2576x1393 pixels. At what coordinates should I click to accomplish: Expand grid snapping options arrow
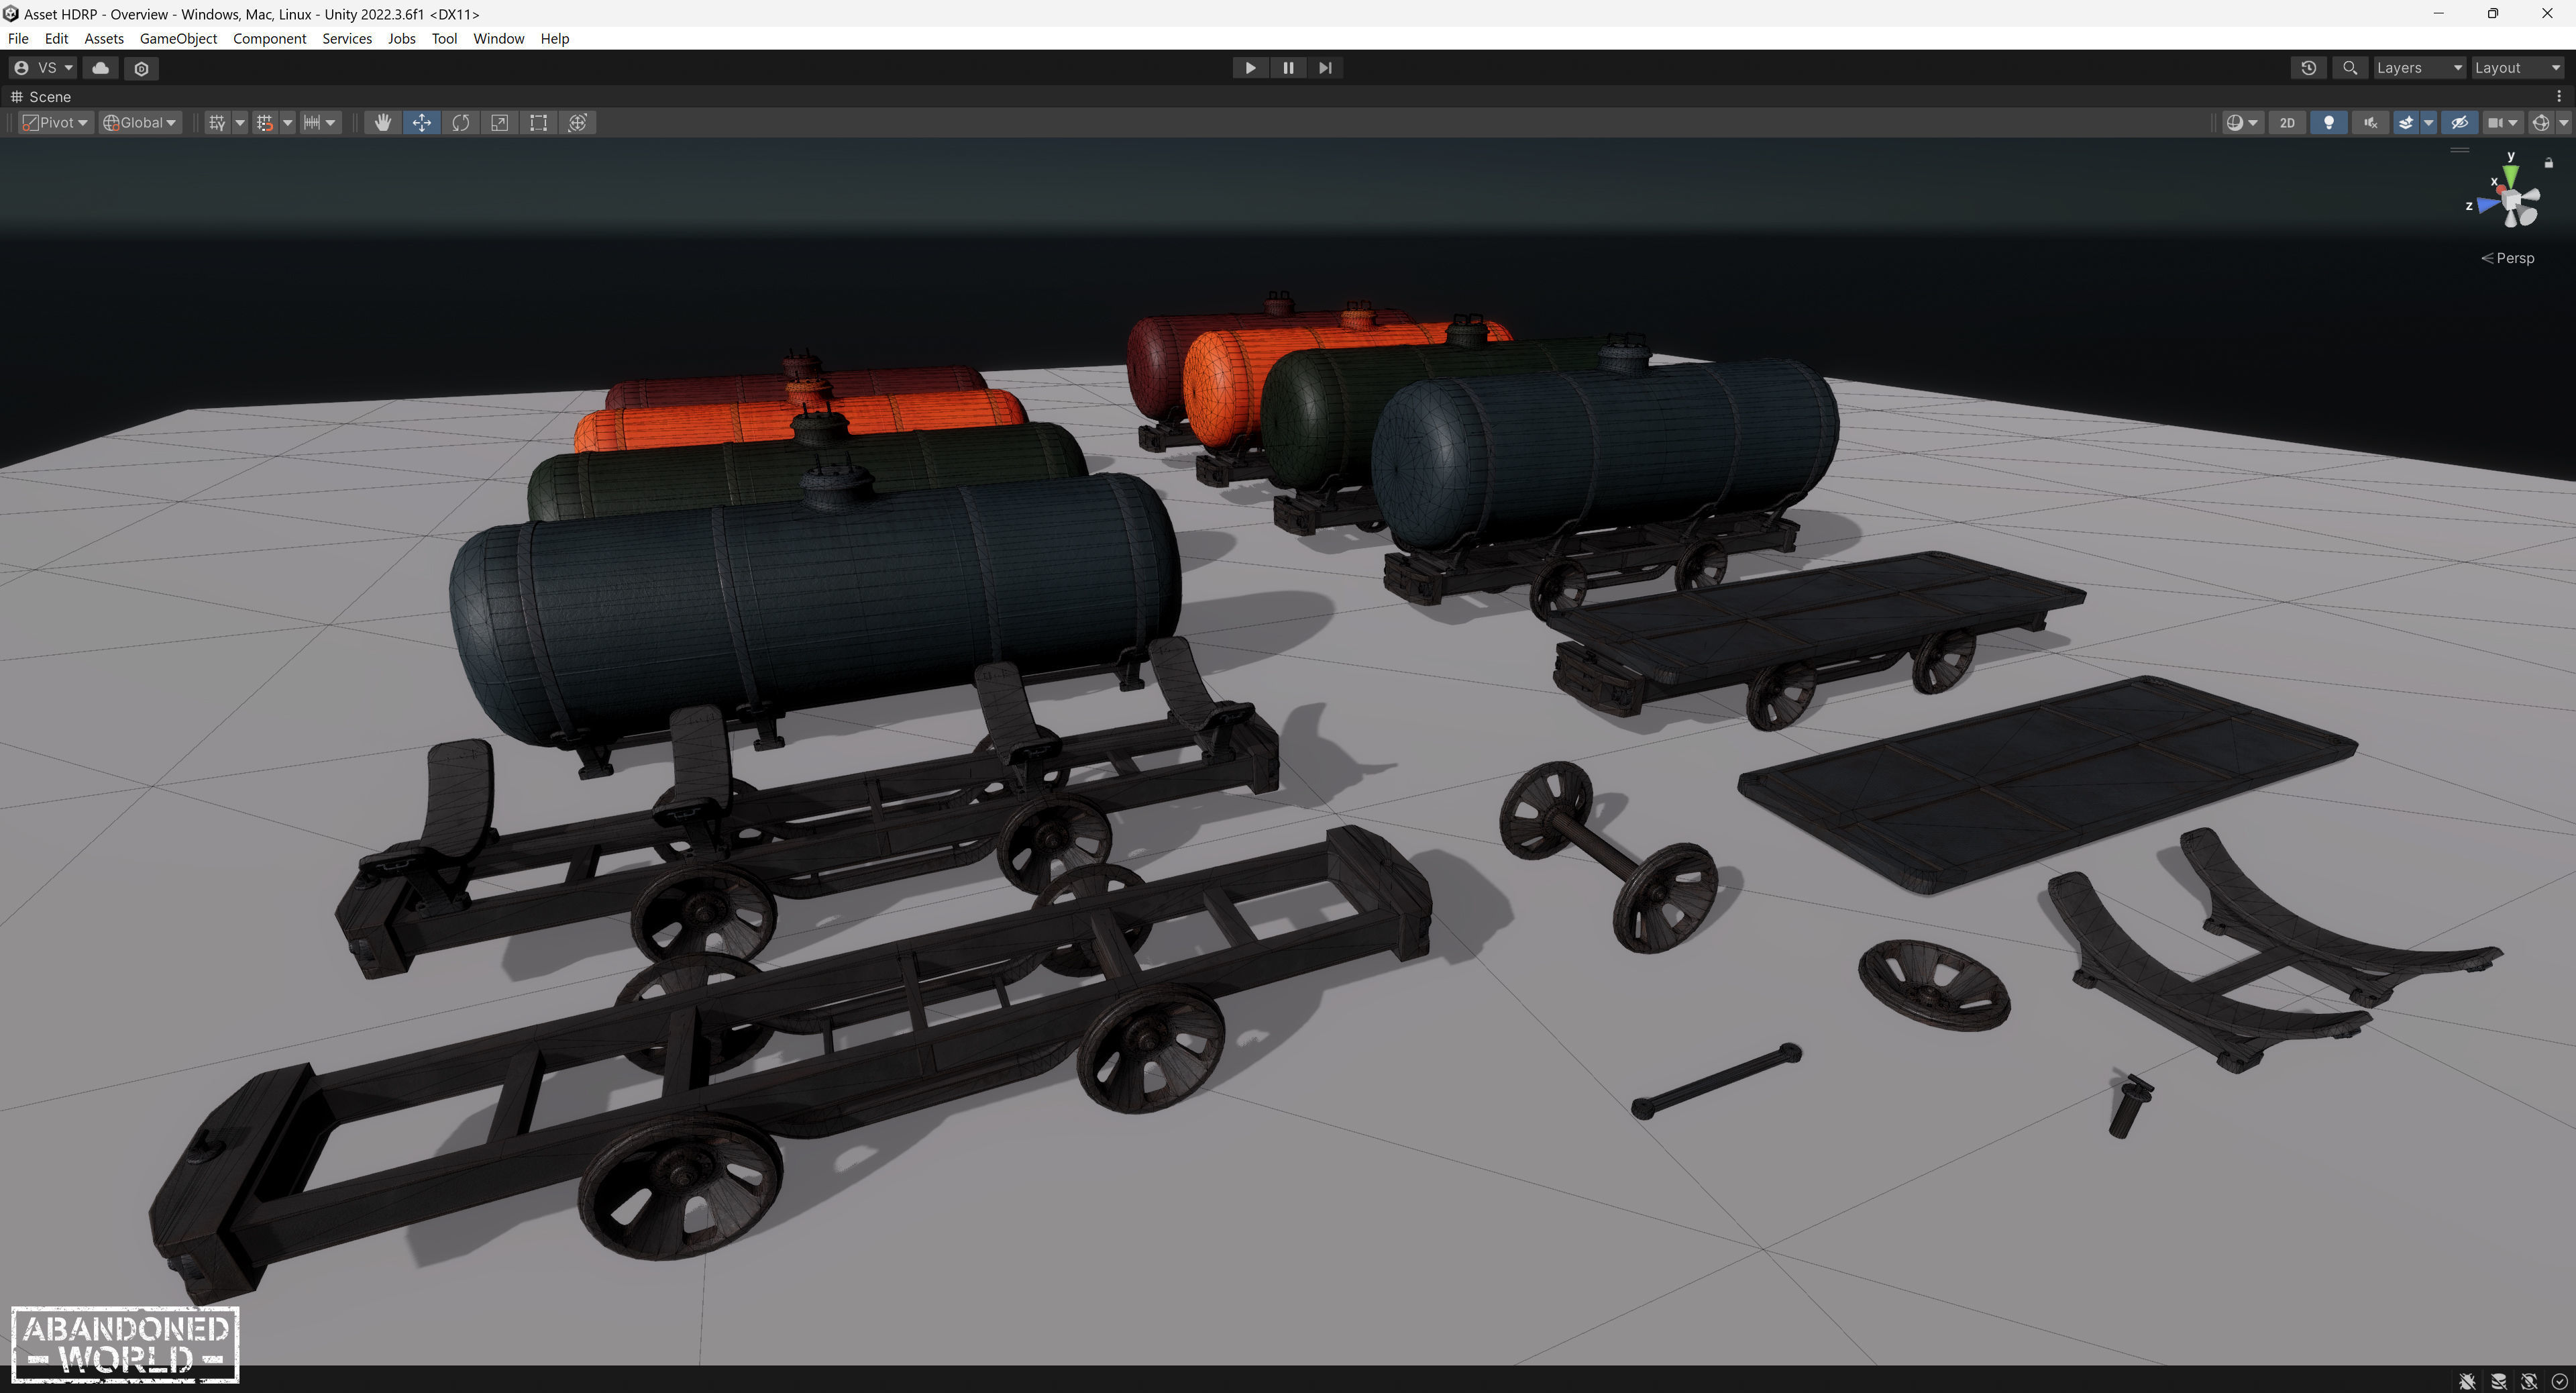click(287, 123)
